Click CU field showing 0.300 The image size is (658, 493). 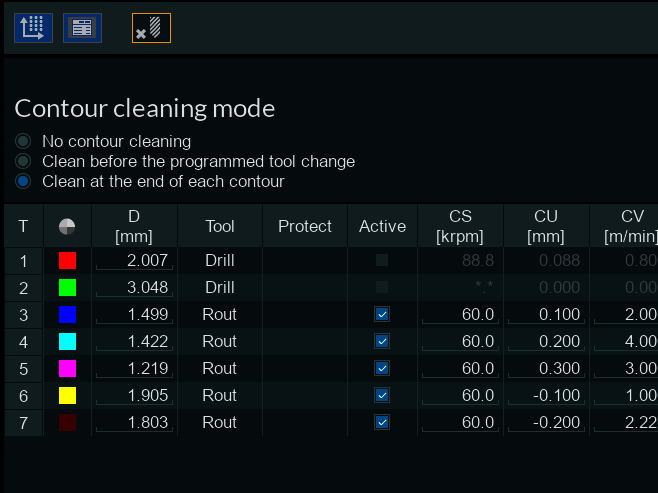click(546, 368)
